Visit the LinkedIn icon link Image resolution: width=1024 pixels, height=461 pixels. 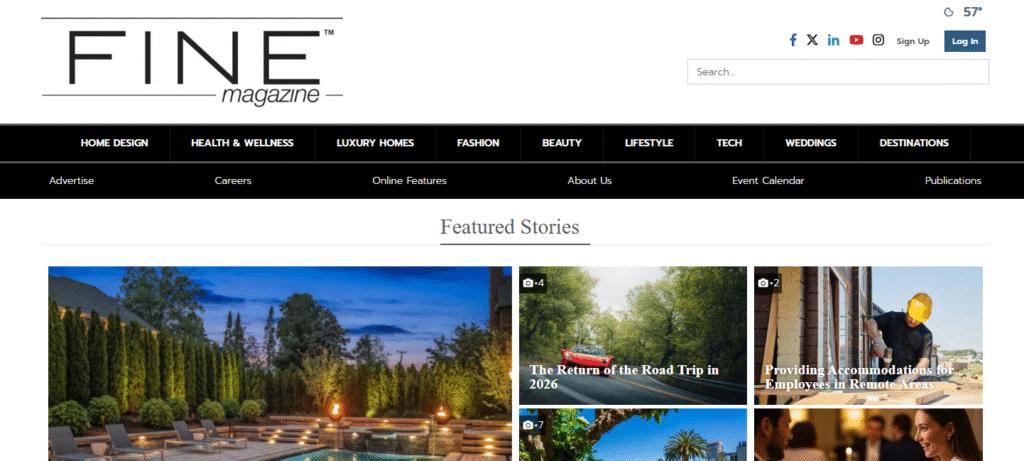point(833,40)
